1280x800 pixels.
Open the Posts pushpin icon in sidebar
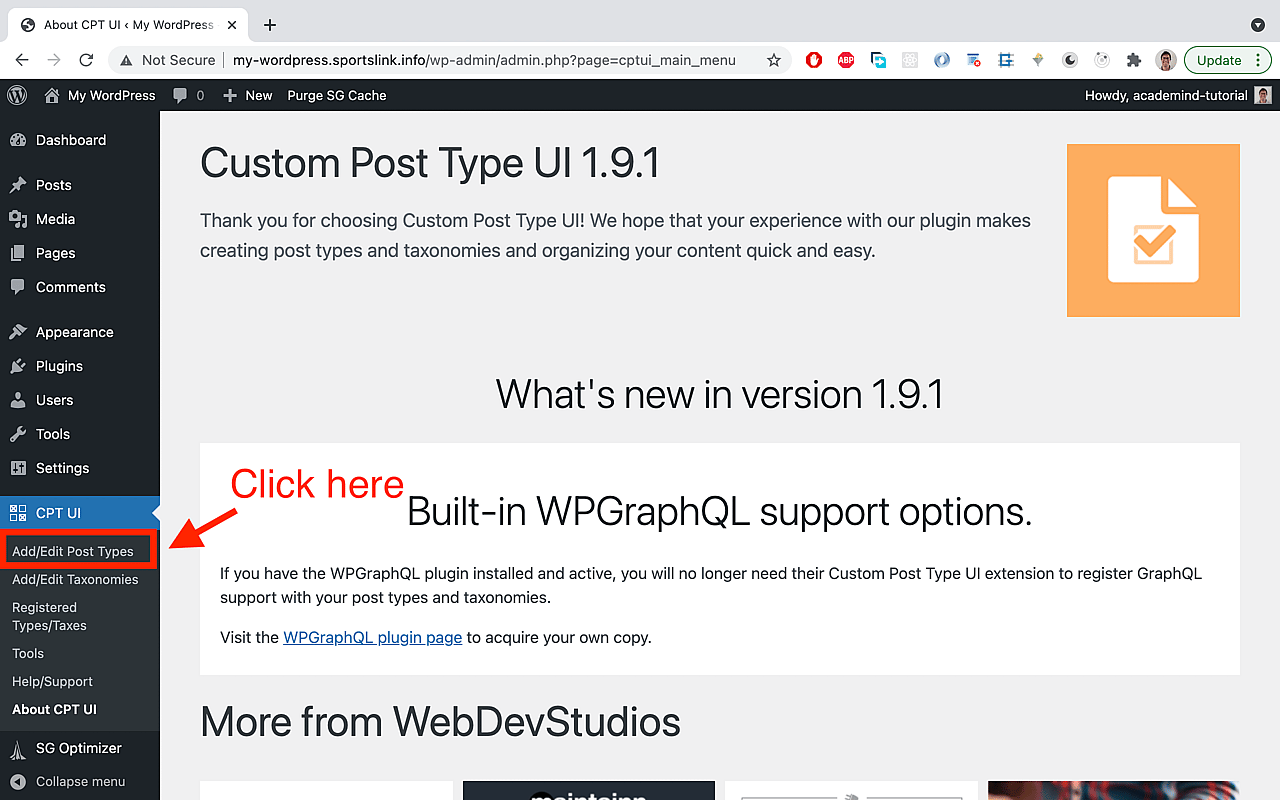point(19,185)
